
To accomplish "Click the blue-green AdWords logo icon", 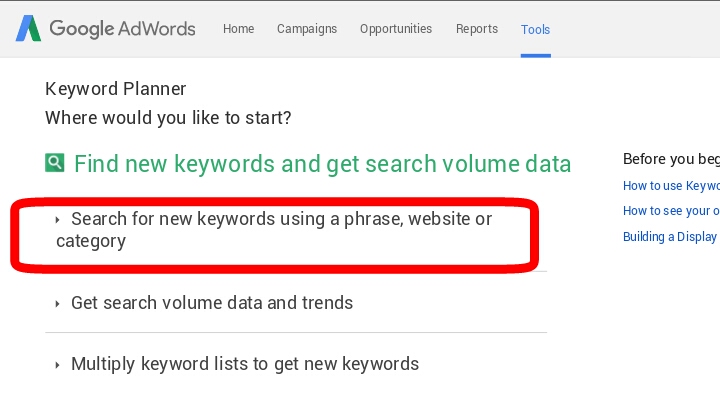I will (x=28, y=28).
